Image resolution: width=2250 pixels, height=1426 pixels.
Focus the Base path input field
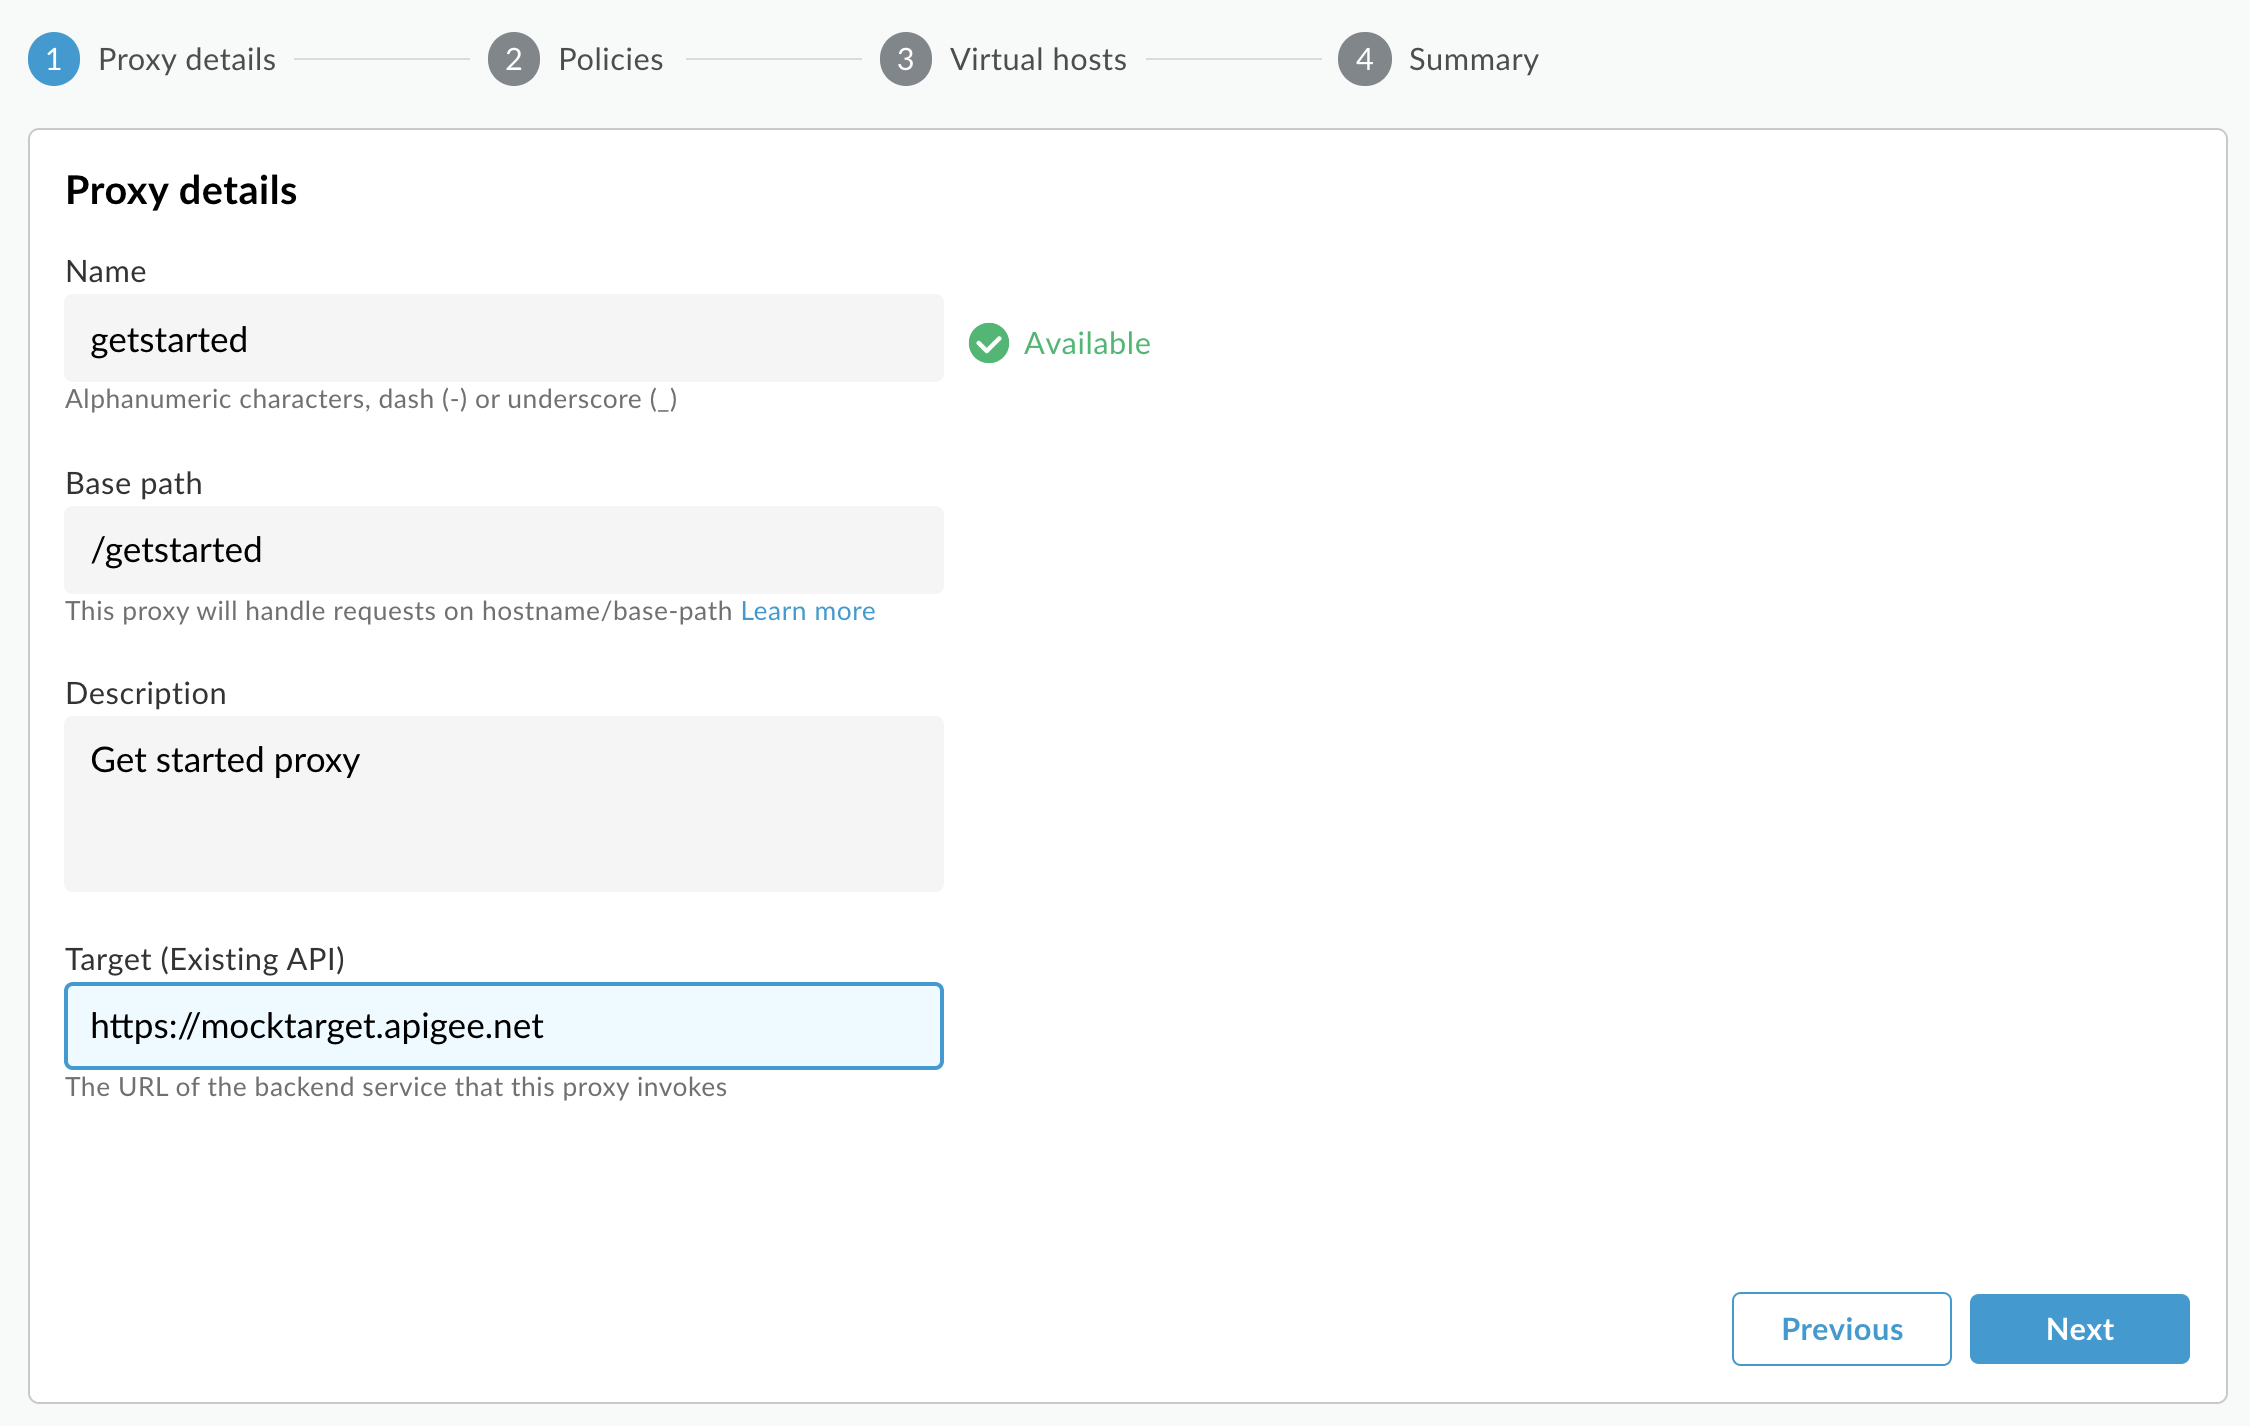(x=504, y=550)
